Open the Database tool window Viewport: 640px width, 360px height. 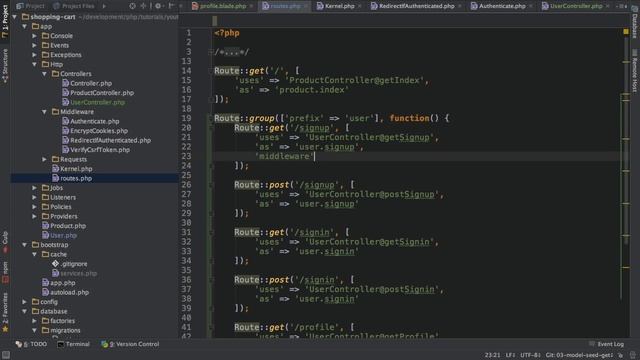pyautogui.click(x=635, y=23)
